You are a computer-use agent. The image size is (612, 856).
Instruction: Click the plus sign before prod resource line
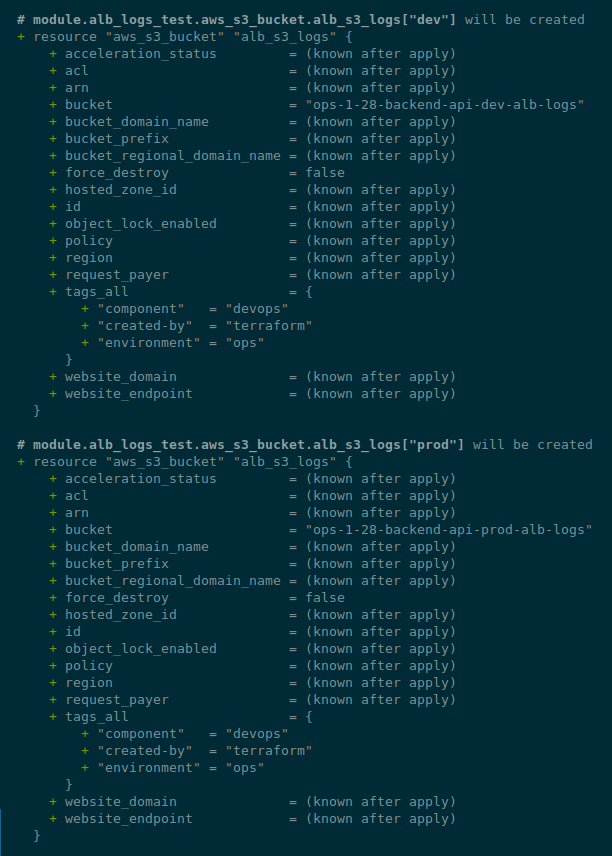click(x=21, y=462)
